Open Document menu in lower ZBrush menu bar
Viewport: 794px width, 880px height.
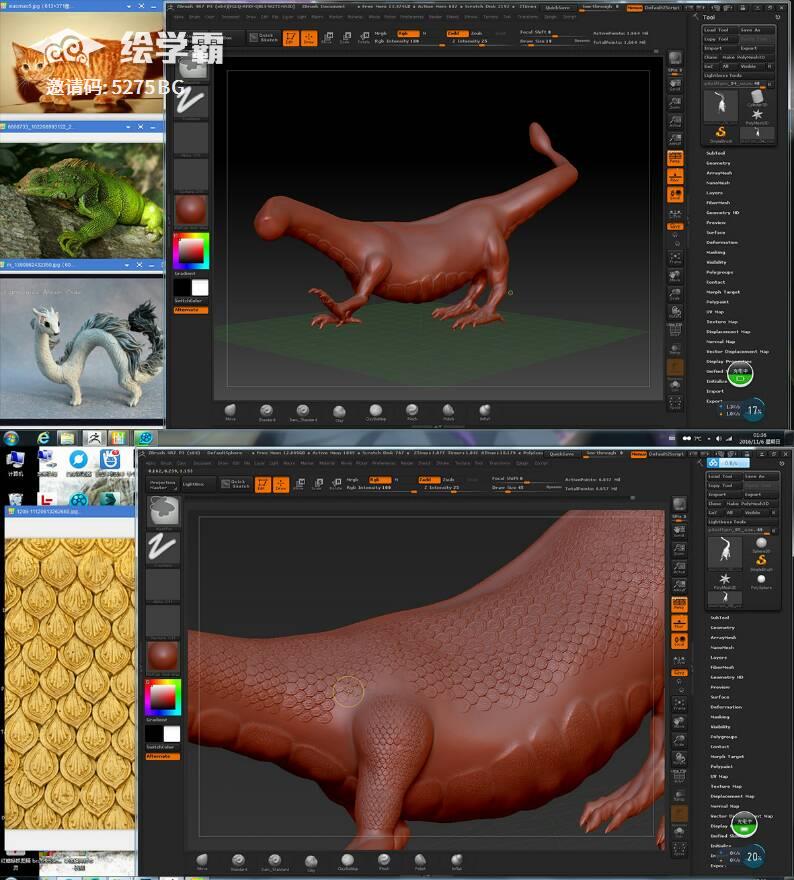(x=202, y=464)
